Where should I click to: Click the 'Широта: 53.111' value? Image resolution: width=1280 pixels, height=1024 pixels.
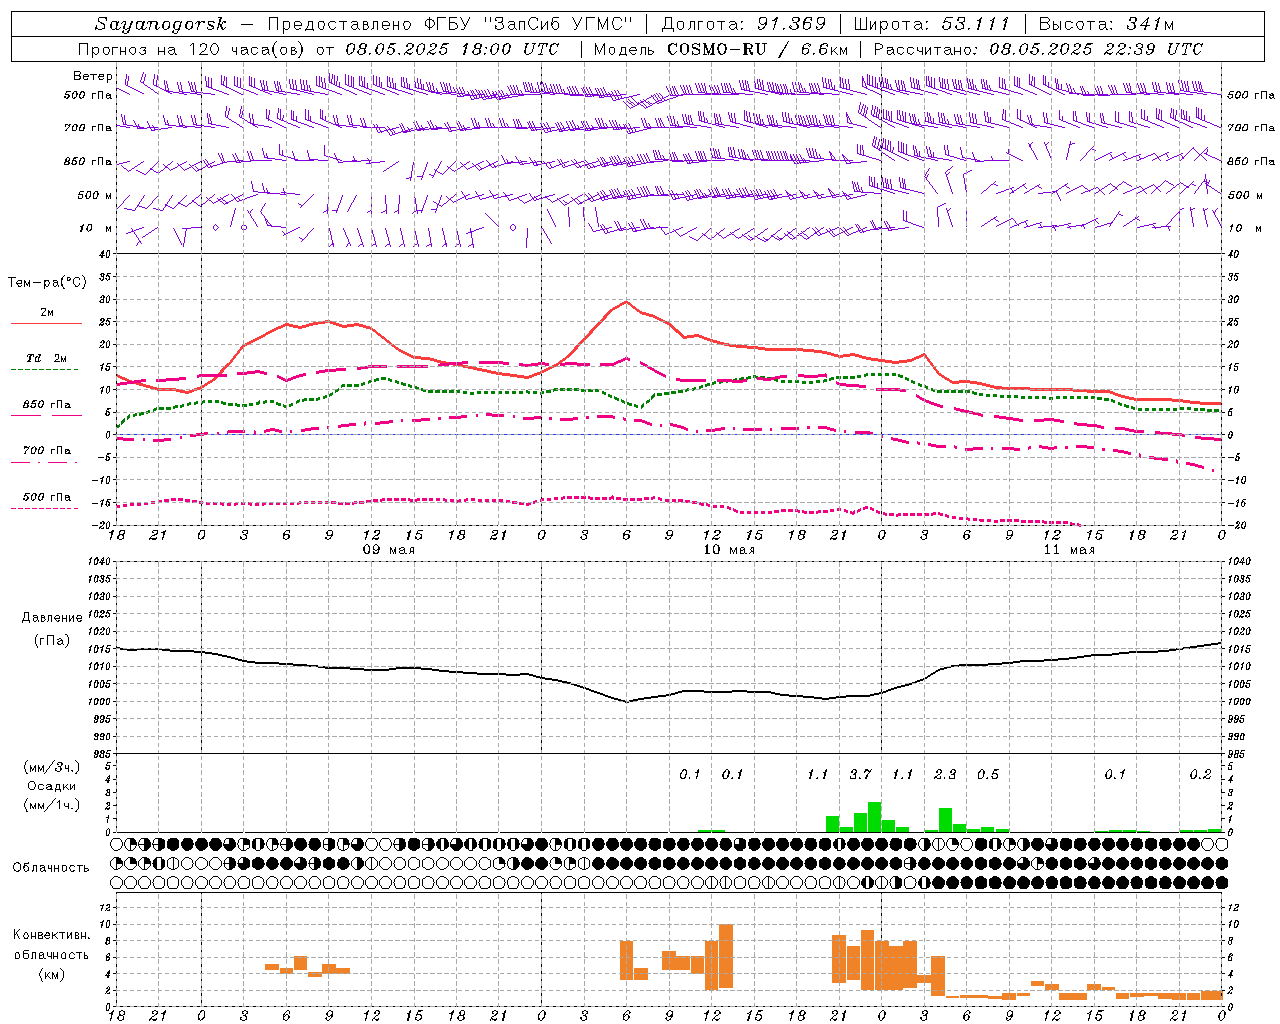[932, 24]
